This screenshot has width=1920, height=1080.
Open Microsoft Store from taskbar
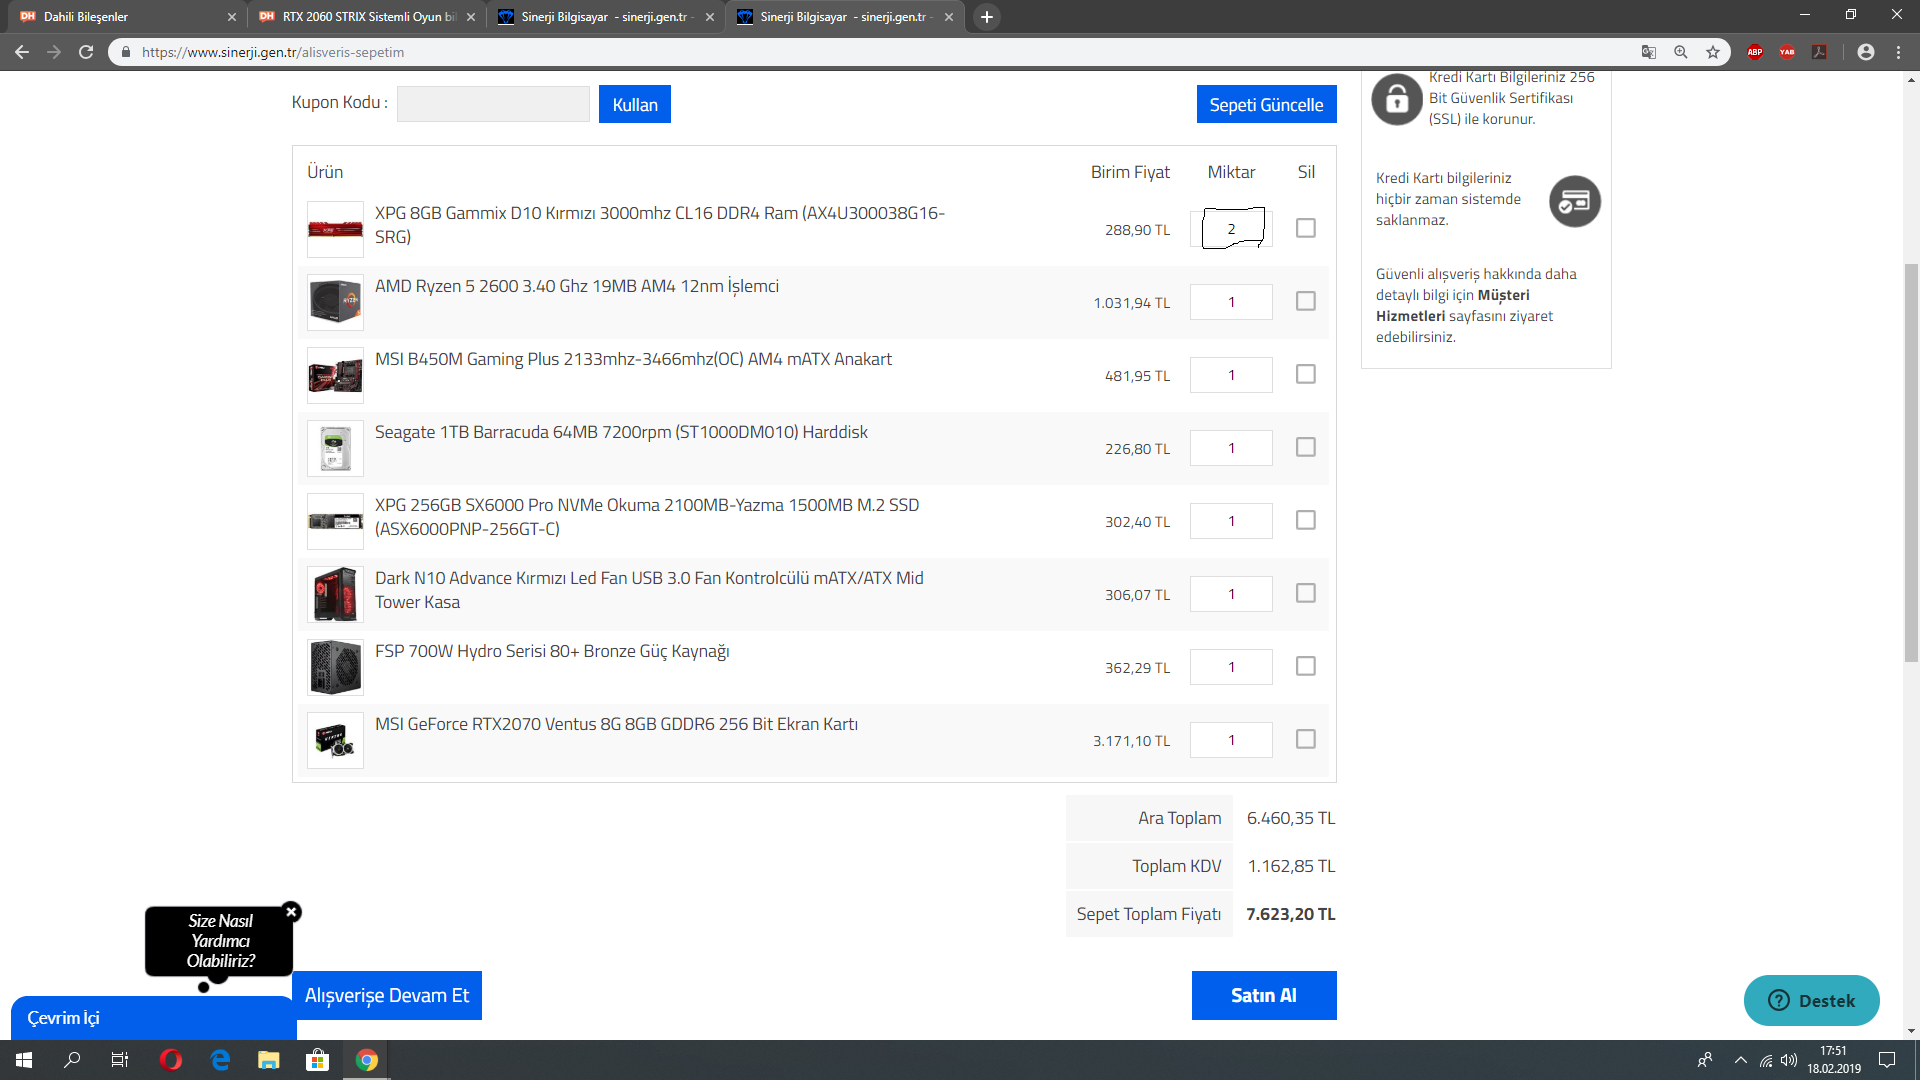tap(318, 1060)
